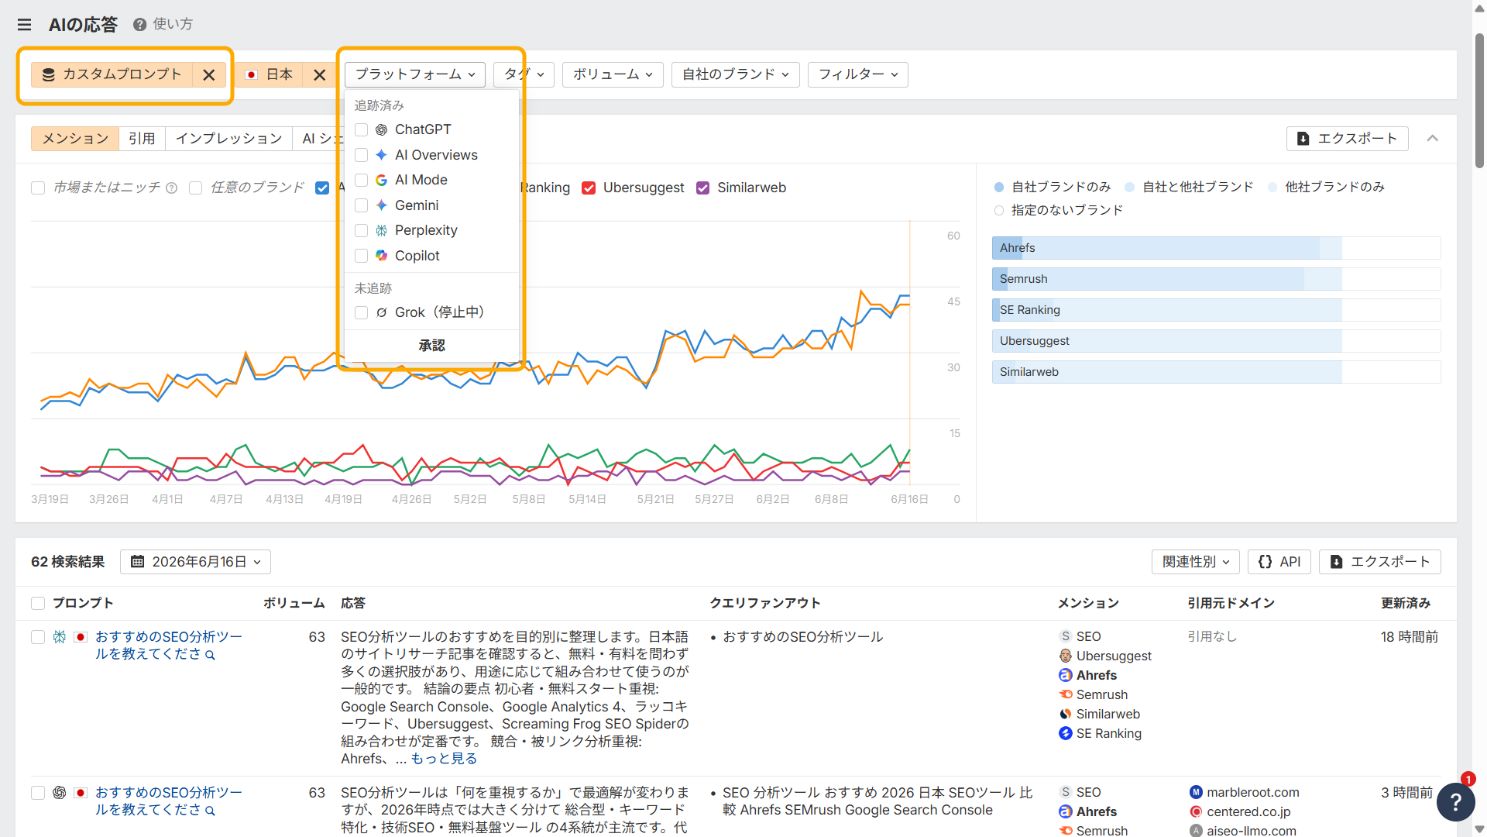This screenshot has width=1487, height=837.
Task: Switch to the メンション tab
Action: [75, 138]
